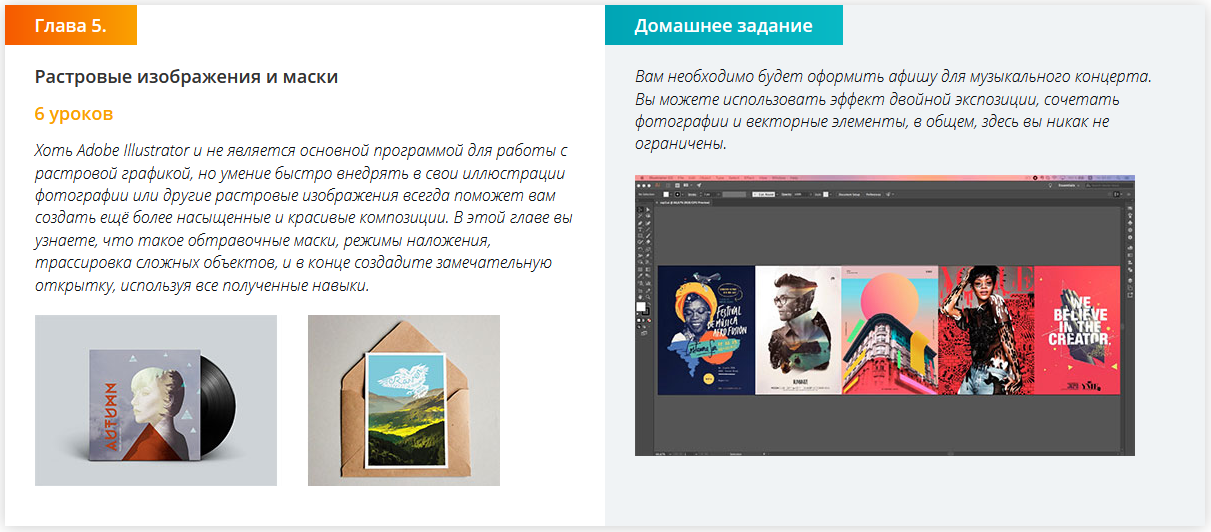
Task: Click the 'Глава 5.' orange label
Action: pyautogui.click(x=70, y=26)
